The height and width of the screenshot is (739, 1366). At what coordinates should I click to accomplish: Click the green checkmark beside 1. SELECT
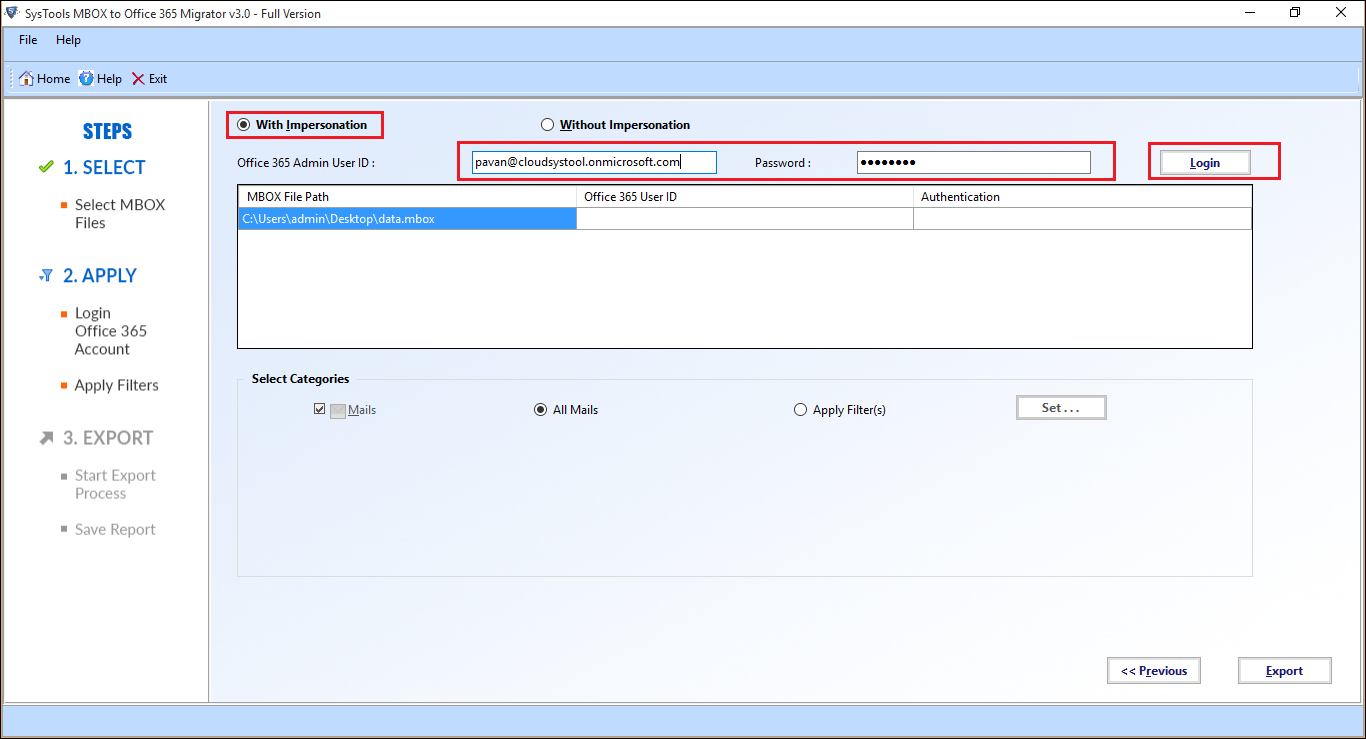46,167
